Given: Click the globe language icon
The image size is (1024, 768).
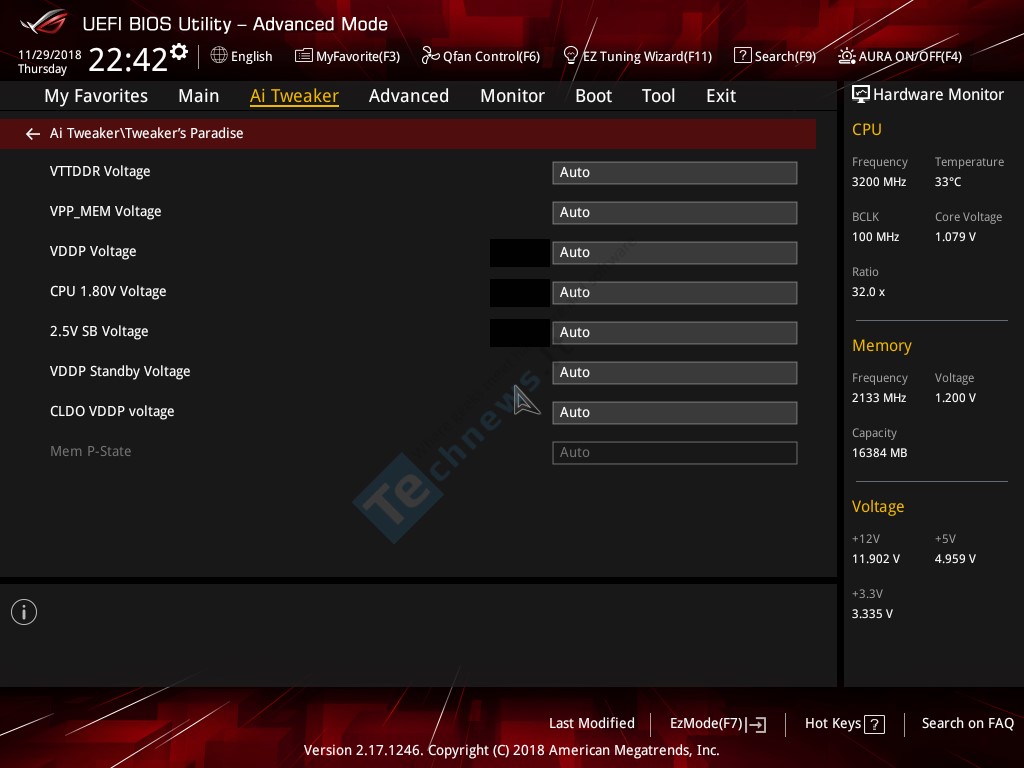Looking at the screenshot, I should pos(219,55).
